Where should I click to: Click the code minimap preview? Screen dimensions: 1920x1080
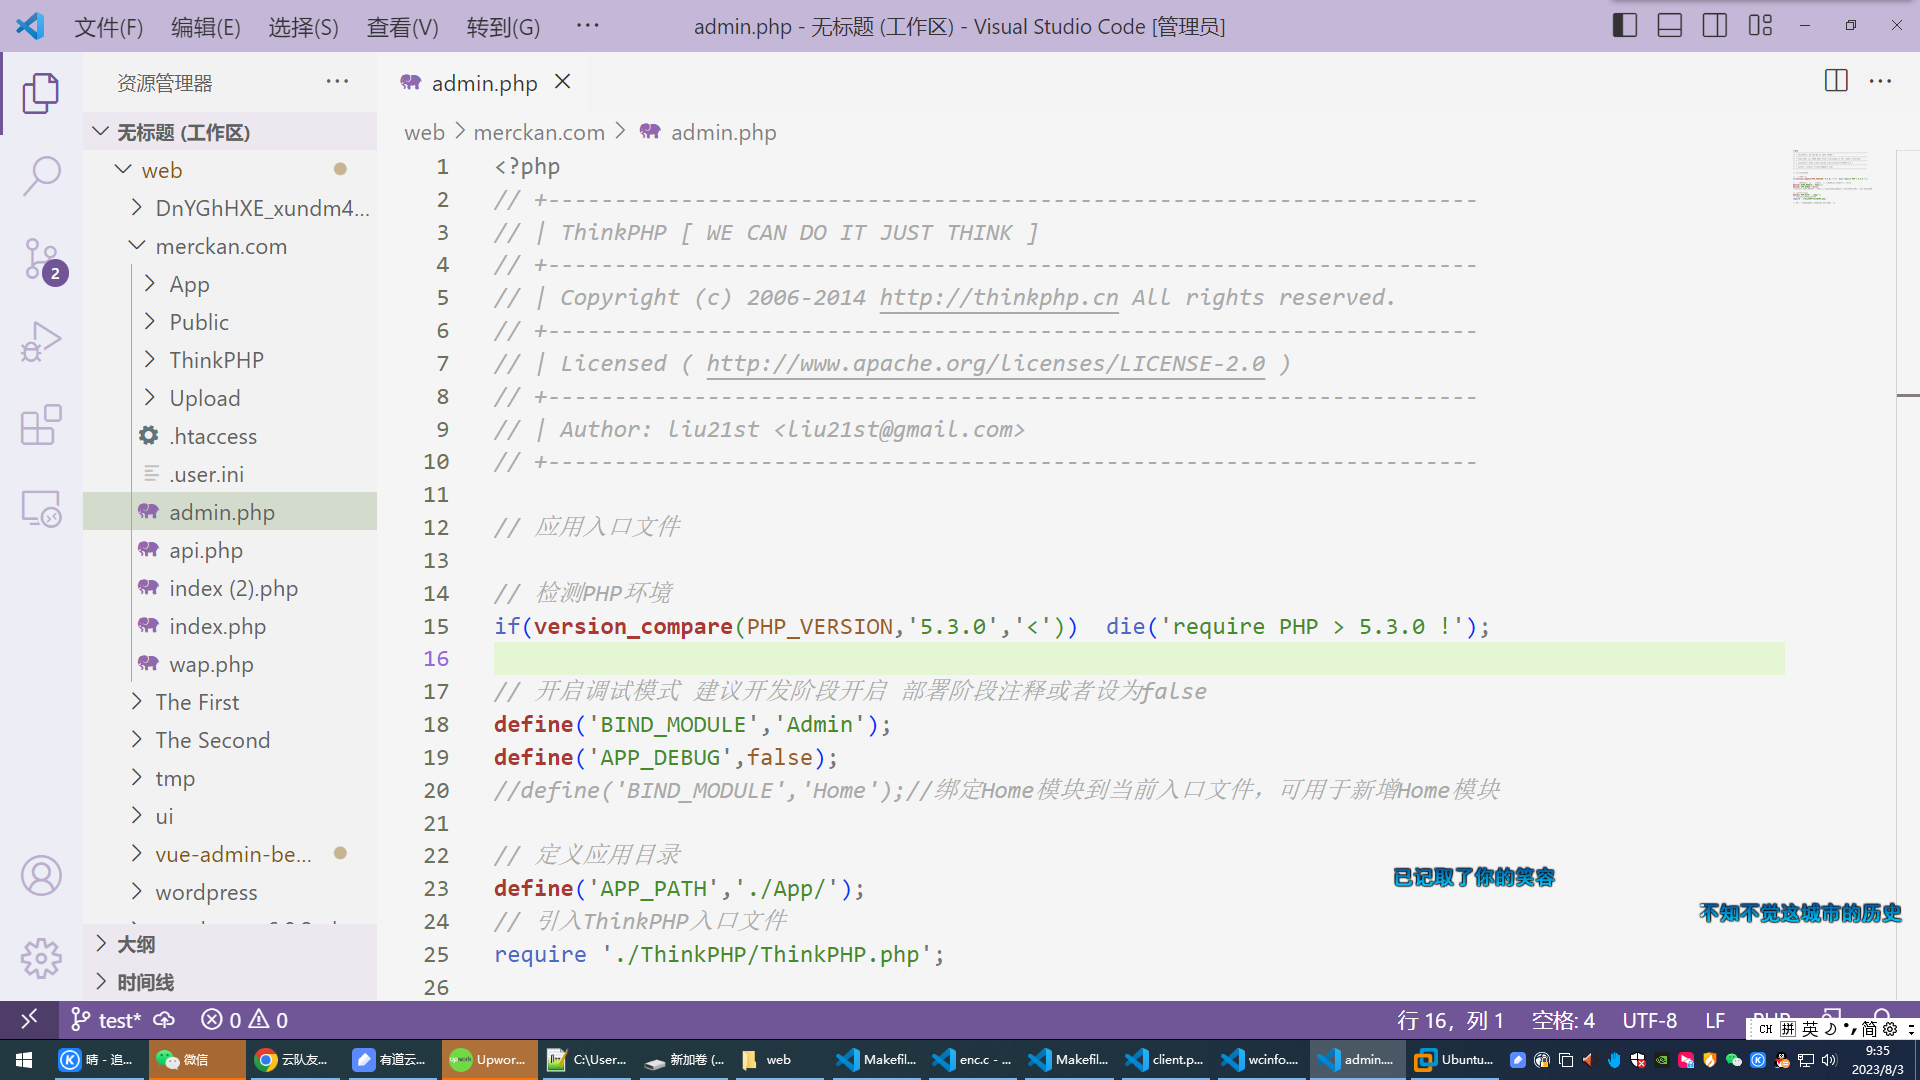coord(1830,178)
